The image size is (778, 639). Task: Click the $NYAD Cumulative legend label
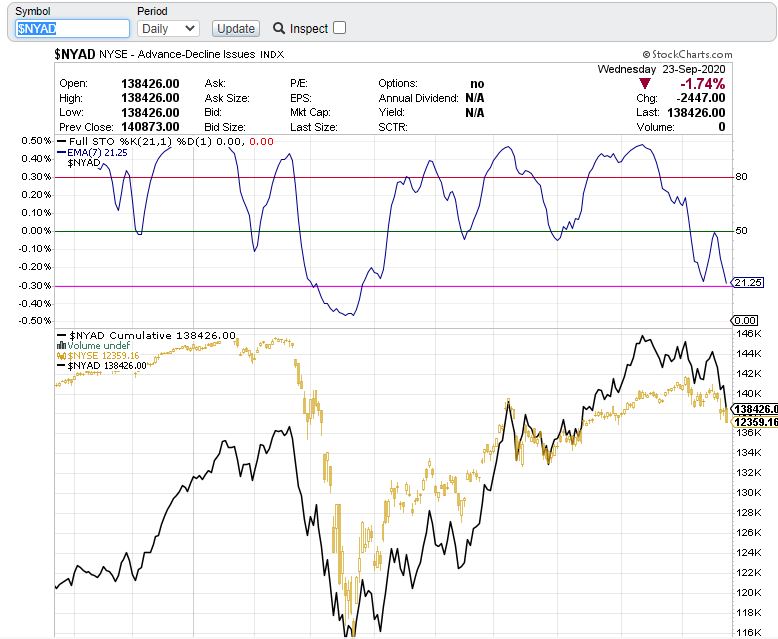152,335
